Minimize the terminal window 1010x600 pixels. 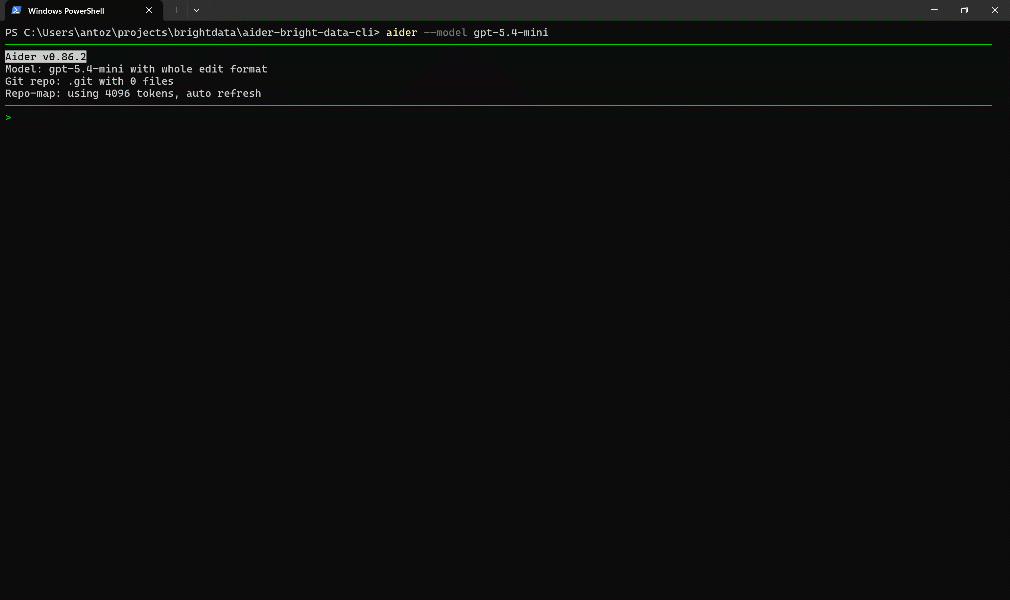point(934,10)
